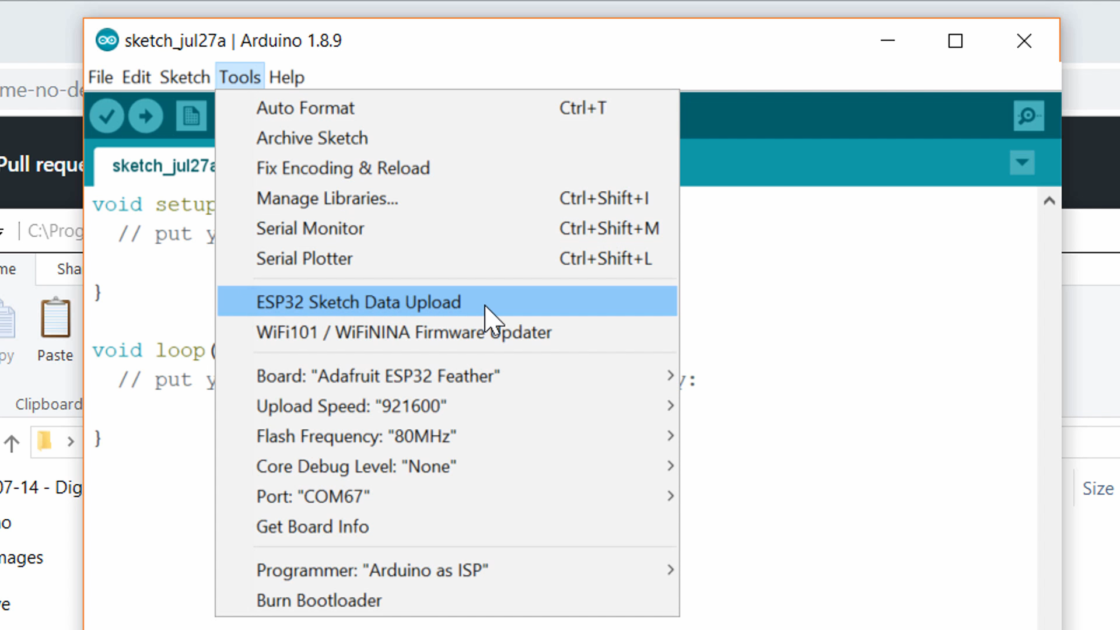Select Burn Bootloader option

point(319,600)
